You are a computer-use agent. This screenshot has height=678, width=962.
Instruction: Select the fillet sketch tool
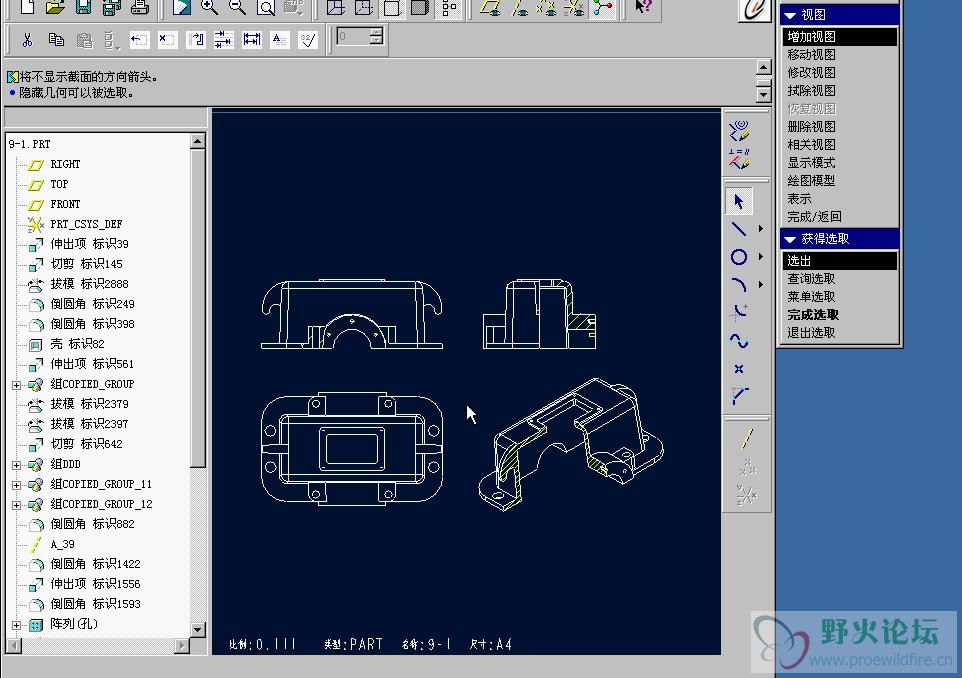739,312
